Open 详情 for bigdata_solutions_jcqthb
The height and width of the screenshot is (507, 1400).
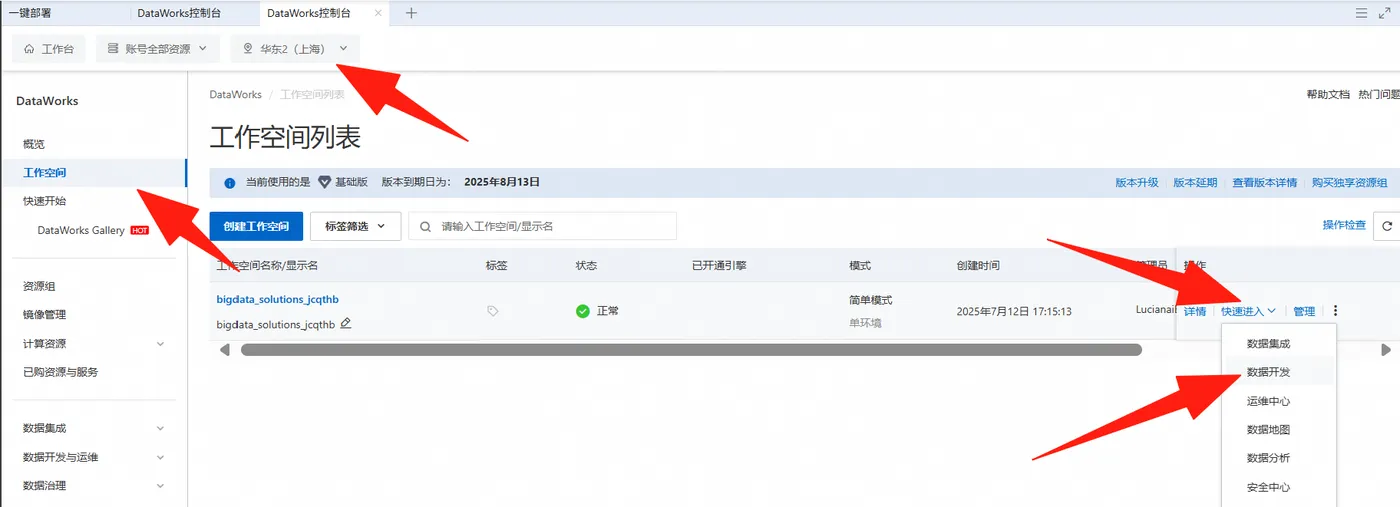(x=1195, y=311)
